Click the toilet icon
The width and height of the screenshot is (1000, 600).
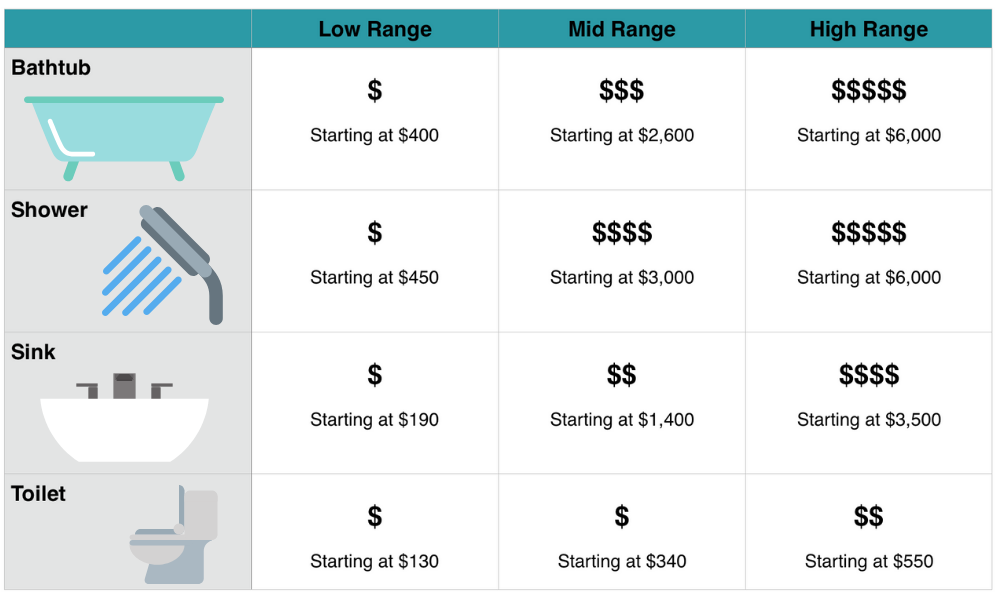[x=173, y=534]
